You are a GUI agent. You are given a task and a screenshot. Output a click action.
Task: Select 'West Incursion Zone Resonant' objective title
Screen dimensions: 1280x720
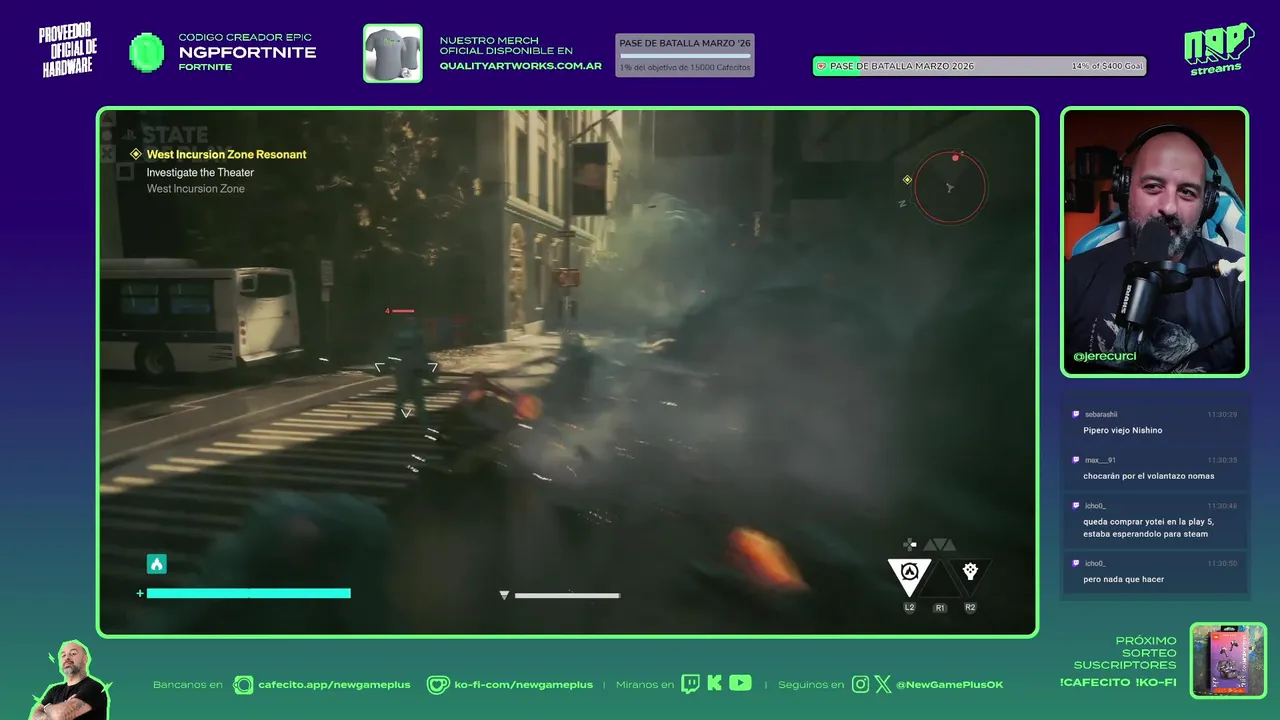pyautogui.click(x=227, y=154)
